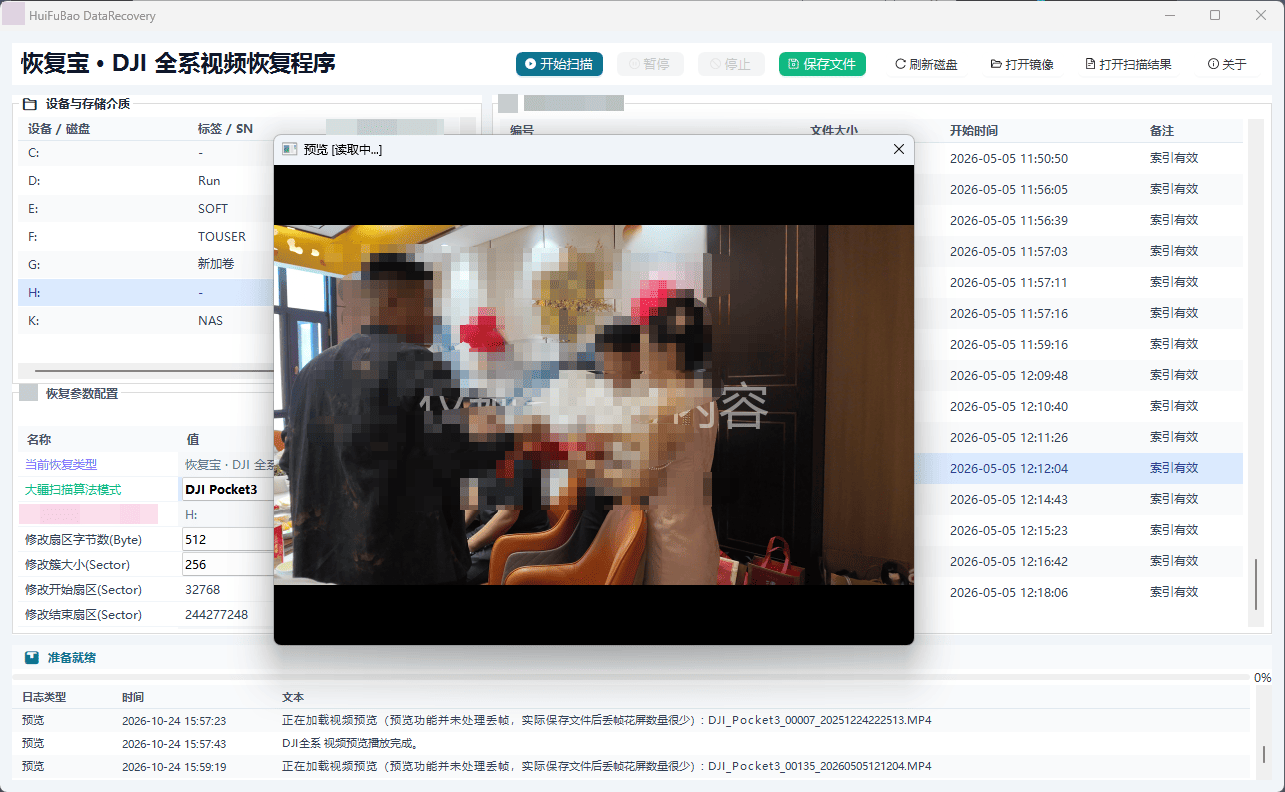
Task: Refresh disks via 刷新磁盘
Action: (926, 64)
